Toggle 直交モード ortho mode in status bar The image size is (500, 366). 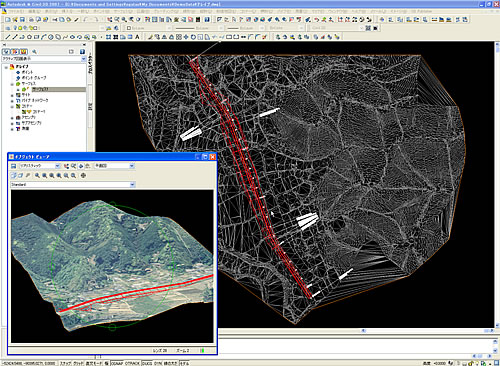pyautogui.click(x=94, y=363)
